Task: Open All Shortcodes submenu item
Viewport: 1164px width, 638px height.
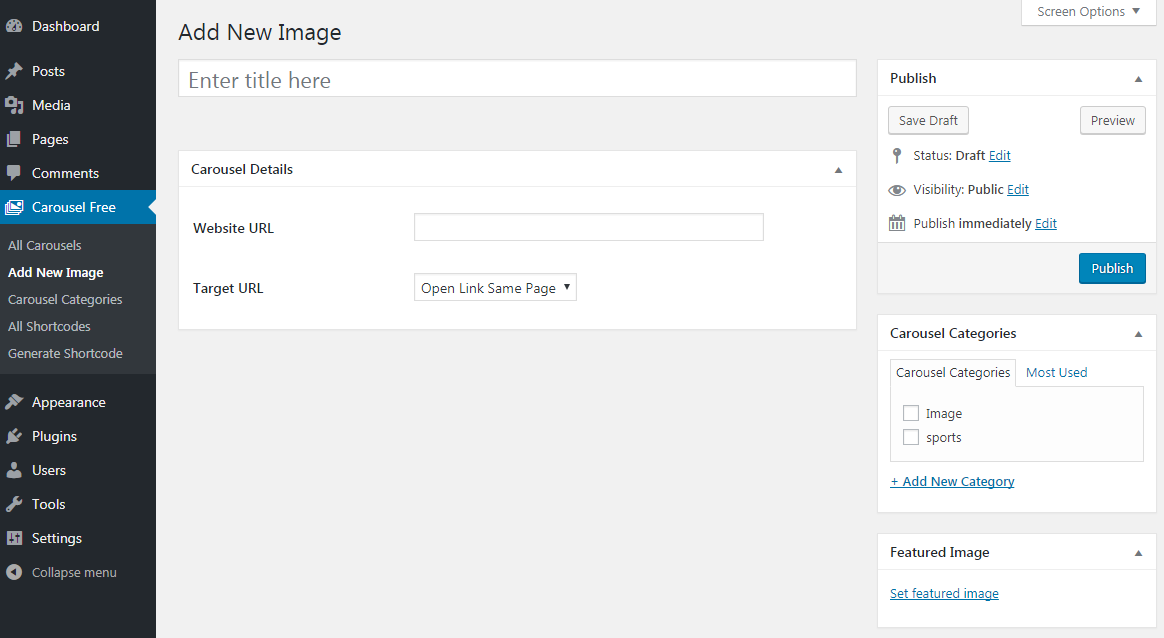Action: point(49,326)
